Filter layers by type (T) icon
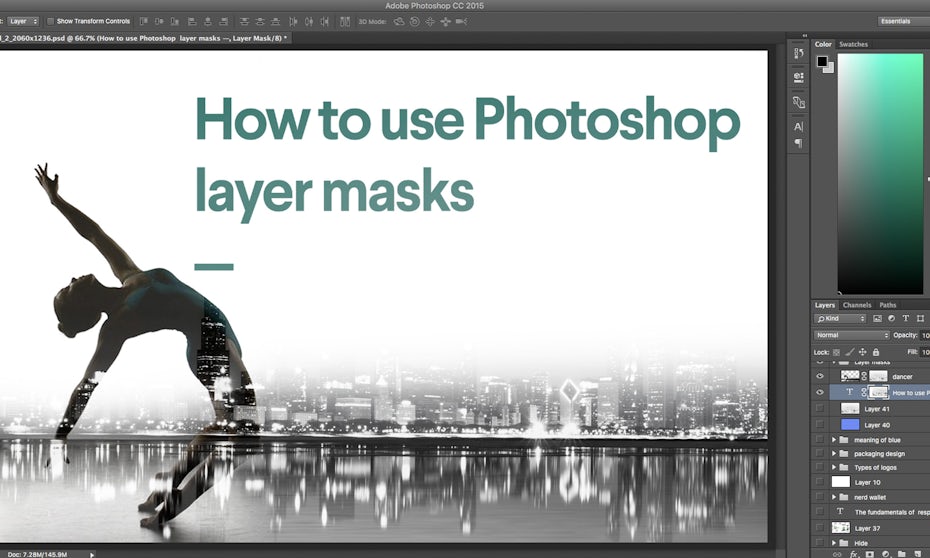Viewport: 930px width, 558px height. pos(905,319)
